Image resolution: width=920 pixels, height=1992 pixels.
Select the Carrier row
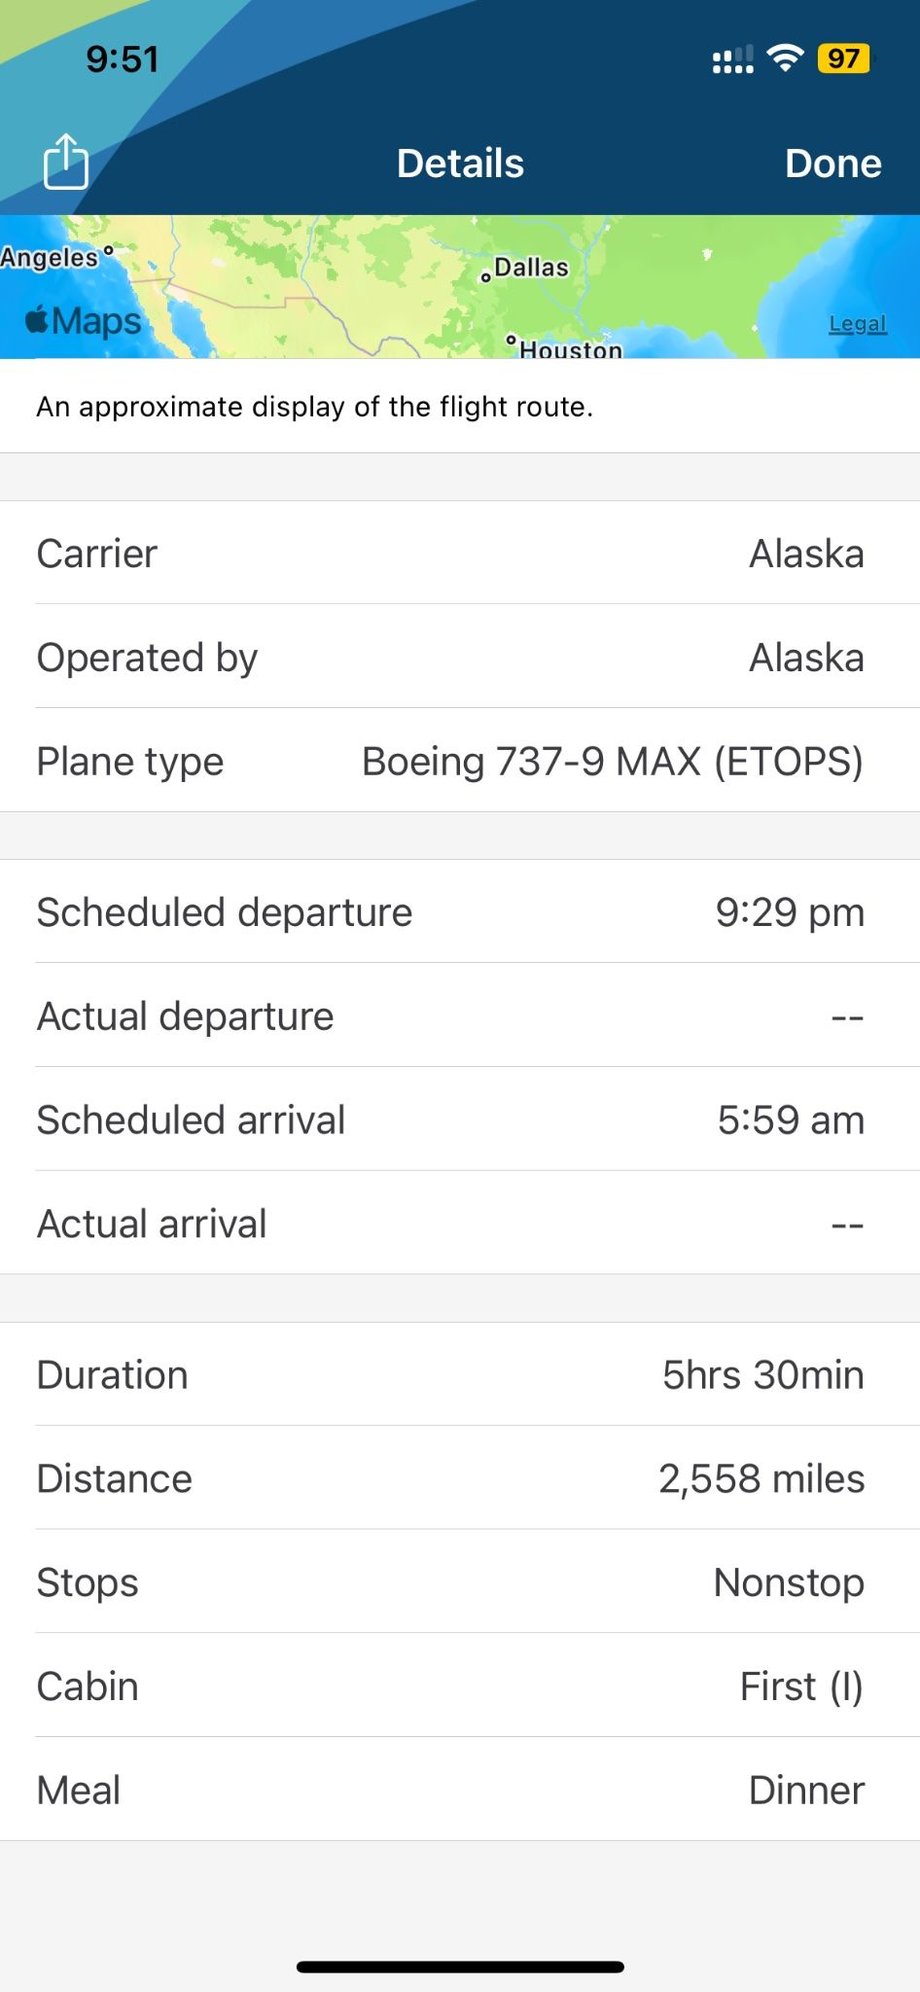point(460,553)
